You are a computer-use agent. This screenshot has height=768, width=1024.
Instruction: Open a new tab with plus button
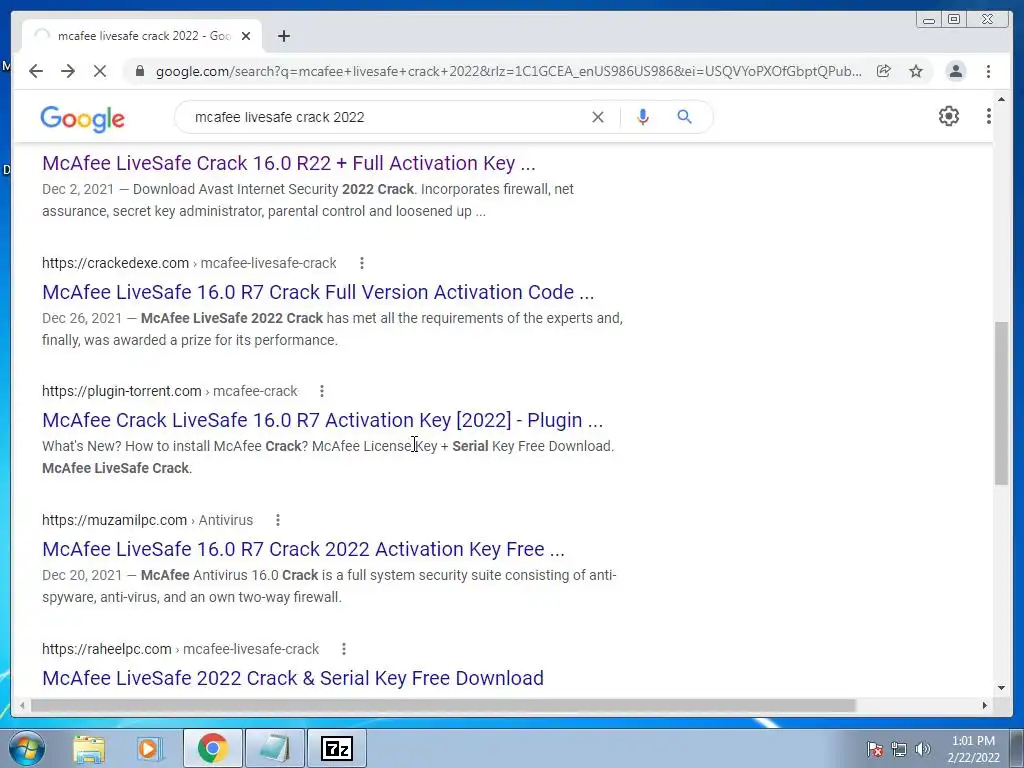click(x=283, y=36)
